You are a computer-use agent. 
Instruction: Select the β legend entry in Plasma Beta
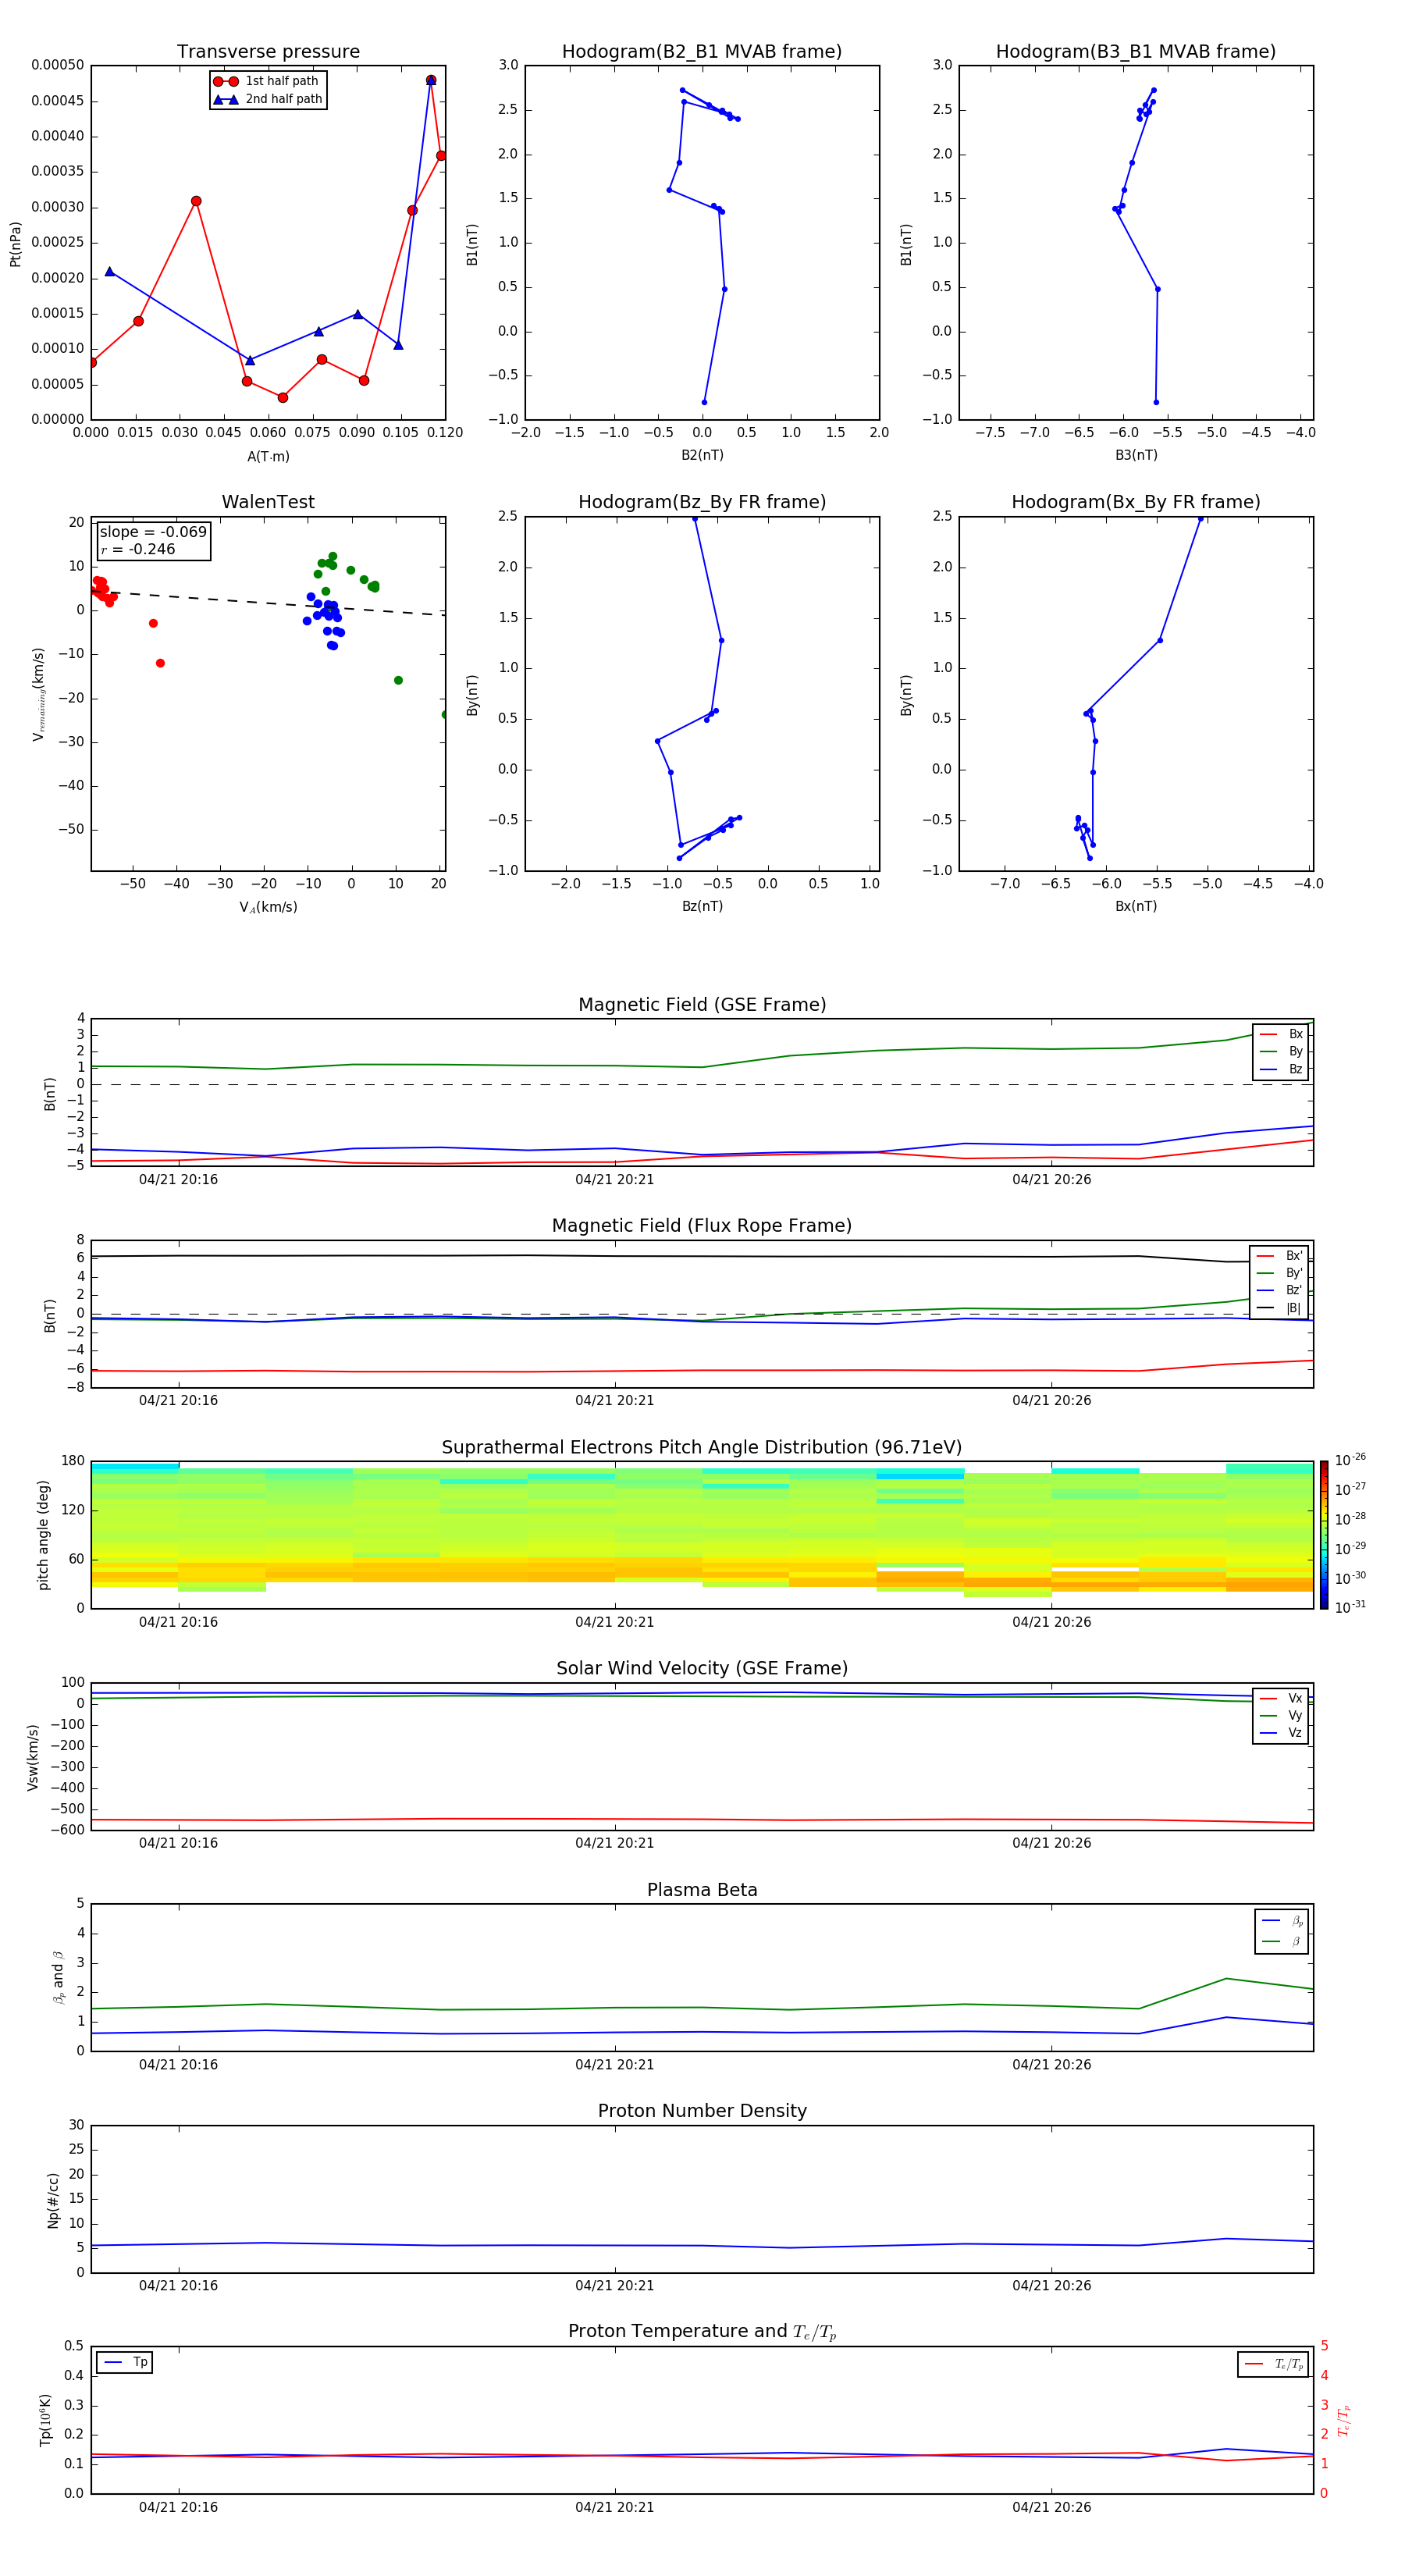1282,1942
